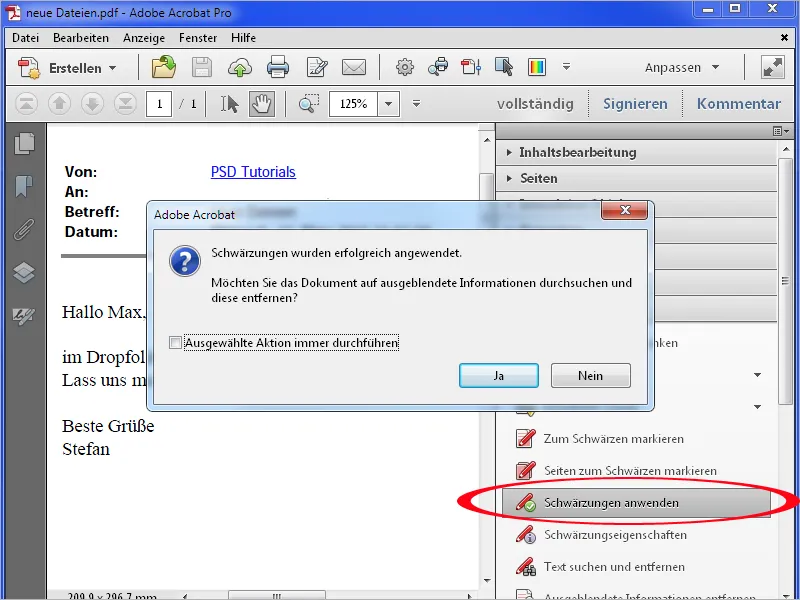Toggle full-screen reading mode arrows icon
Image resolution: width=800 pixels, height=600 pixels.
773,67
